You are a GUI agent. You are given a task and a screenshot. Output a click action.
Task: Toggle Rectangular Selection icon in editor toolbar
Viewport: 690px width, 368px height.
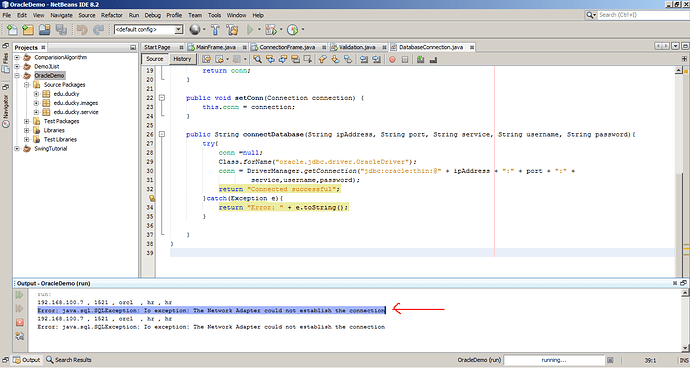click(x=308, y=59)
